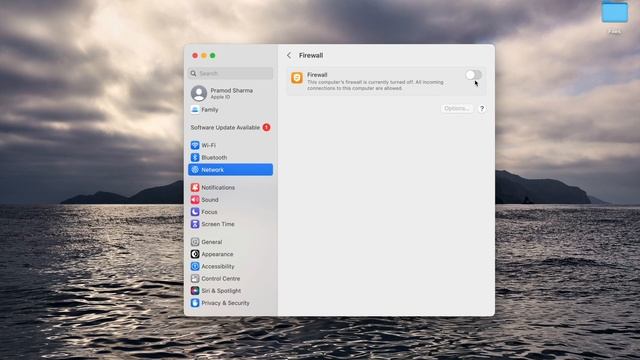Close the System Settings window
This screenshot has width=640, height=360.
click(195, 56)
